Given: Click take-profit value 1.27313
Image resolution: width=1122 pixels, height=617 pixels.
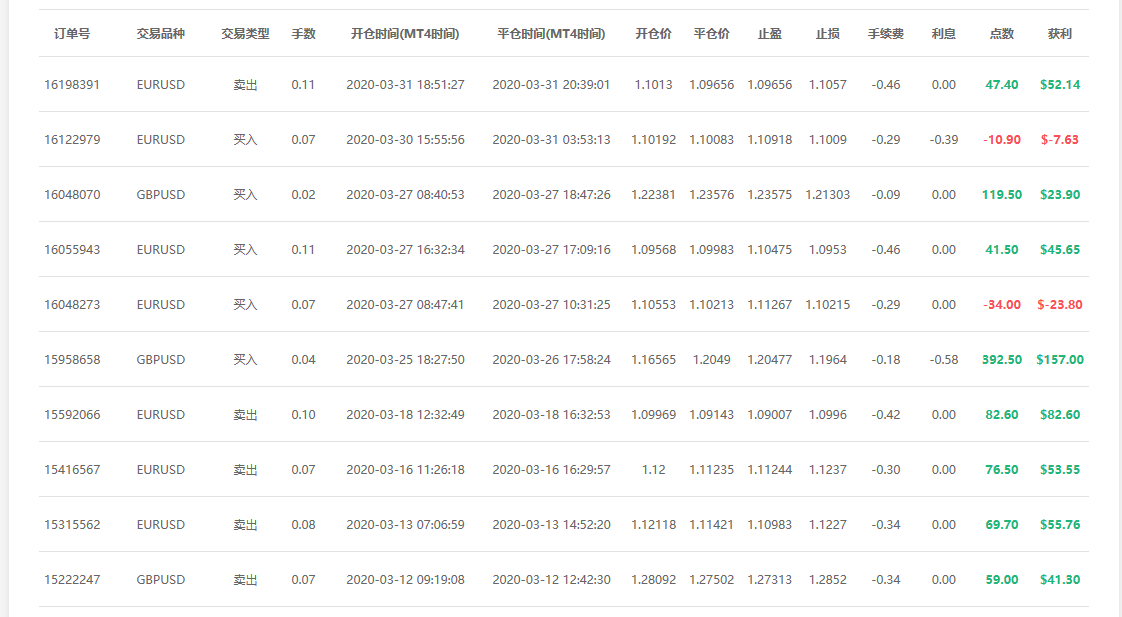Looking at the screenshot, I should [x=769, y=580].
